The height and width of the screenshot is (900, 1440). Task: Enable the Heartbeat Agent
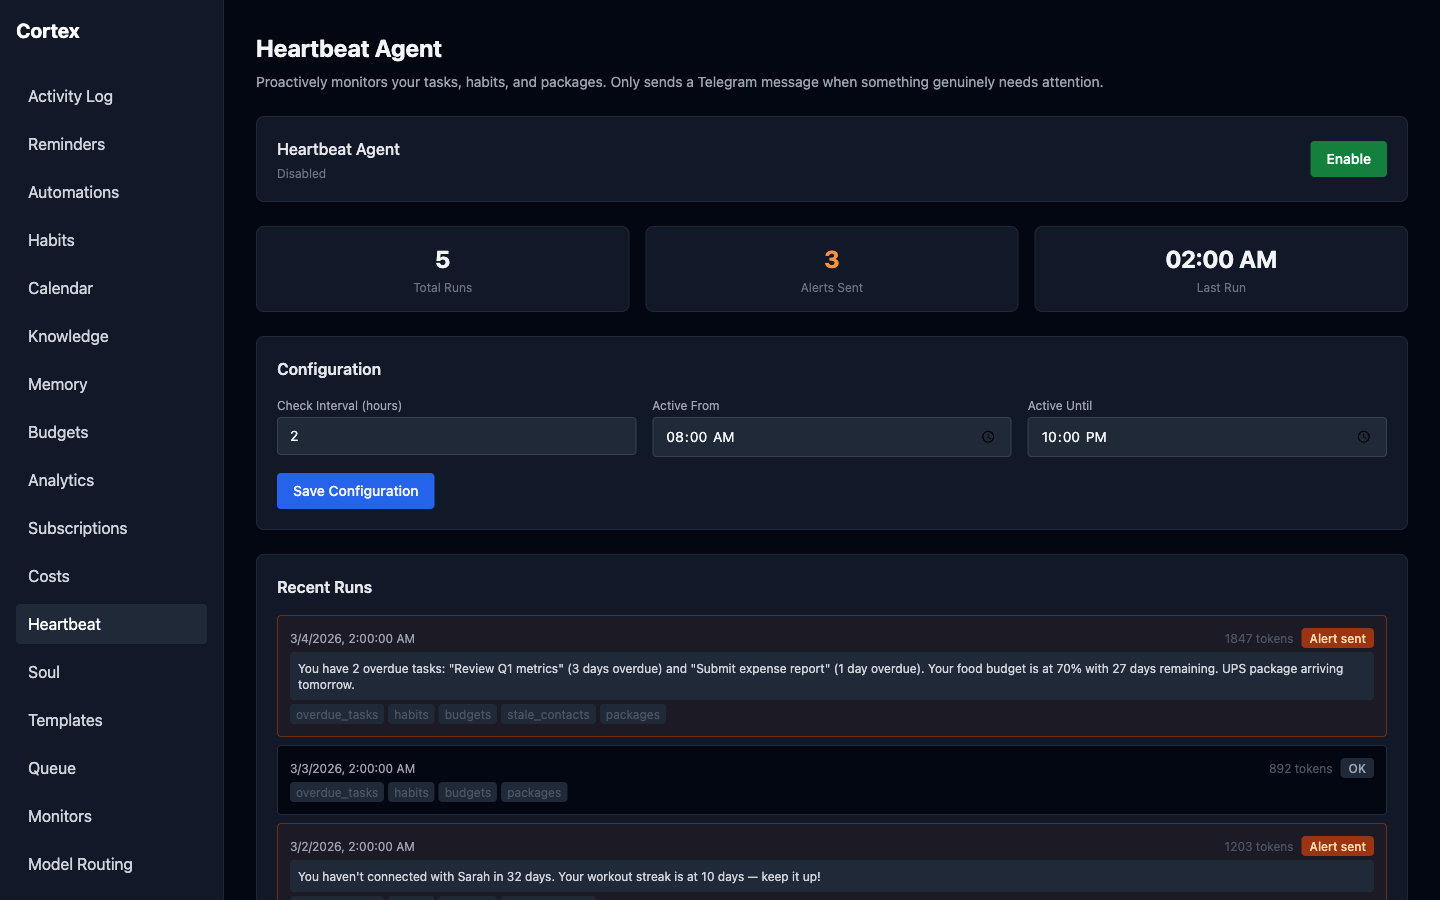[x=1348, y=159]
